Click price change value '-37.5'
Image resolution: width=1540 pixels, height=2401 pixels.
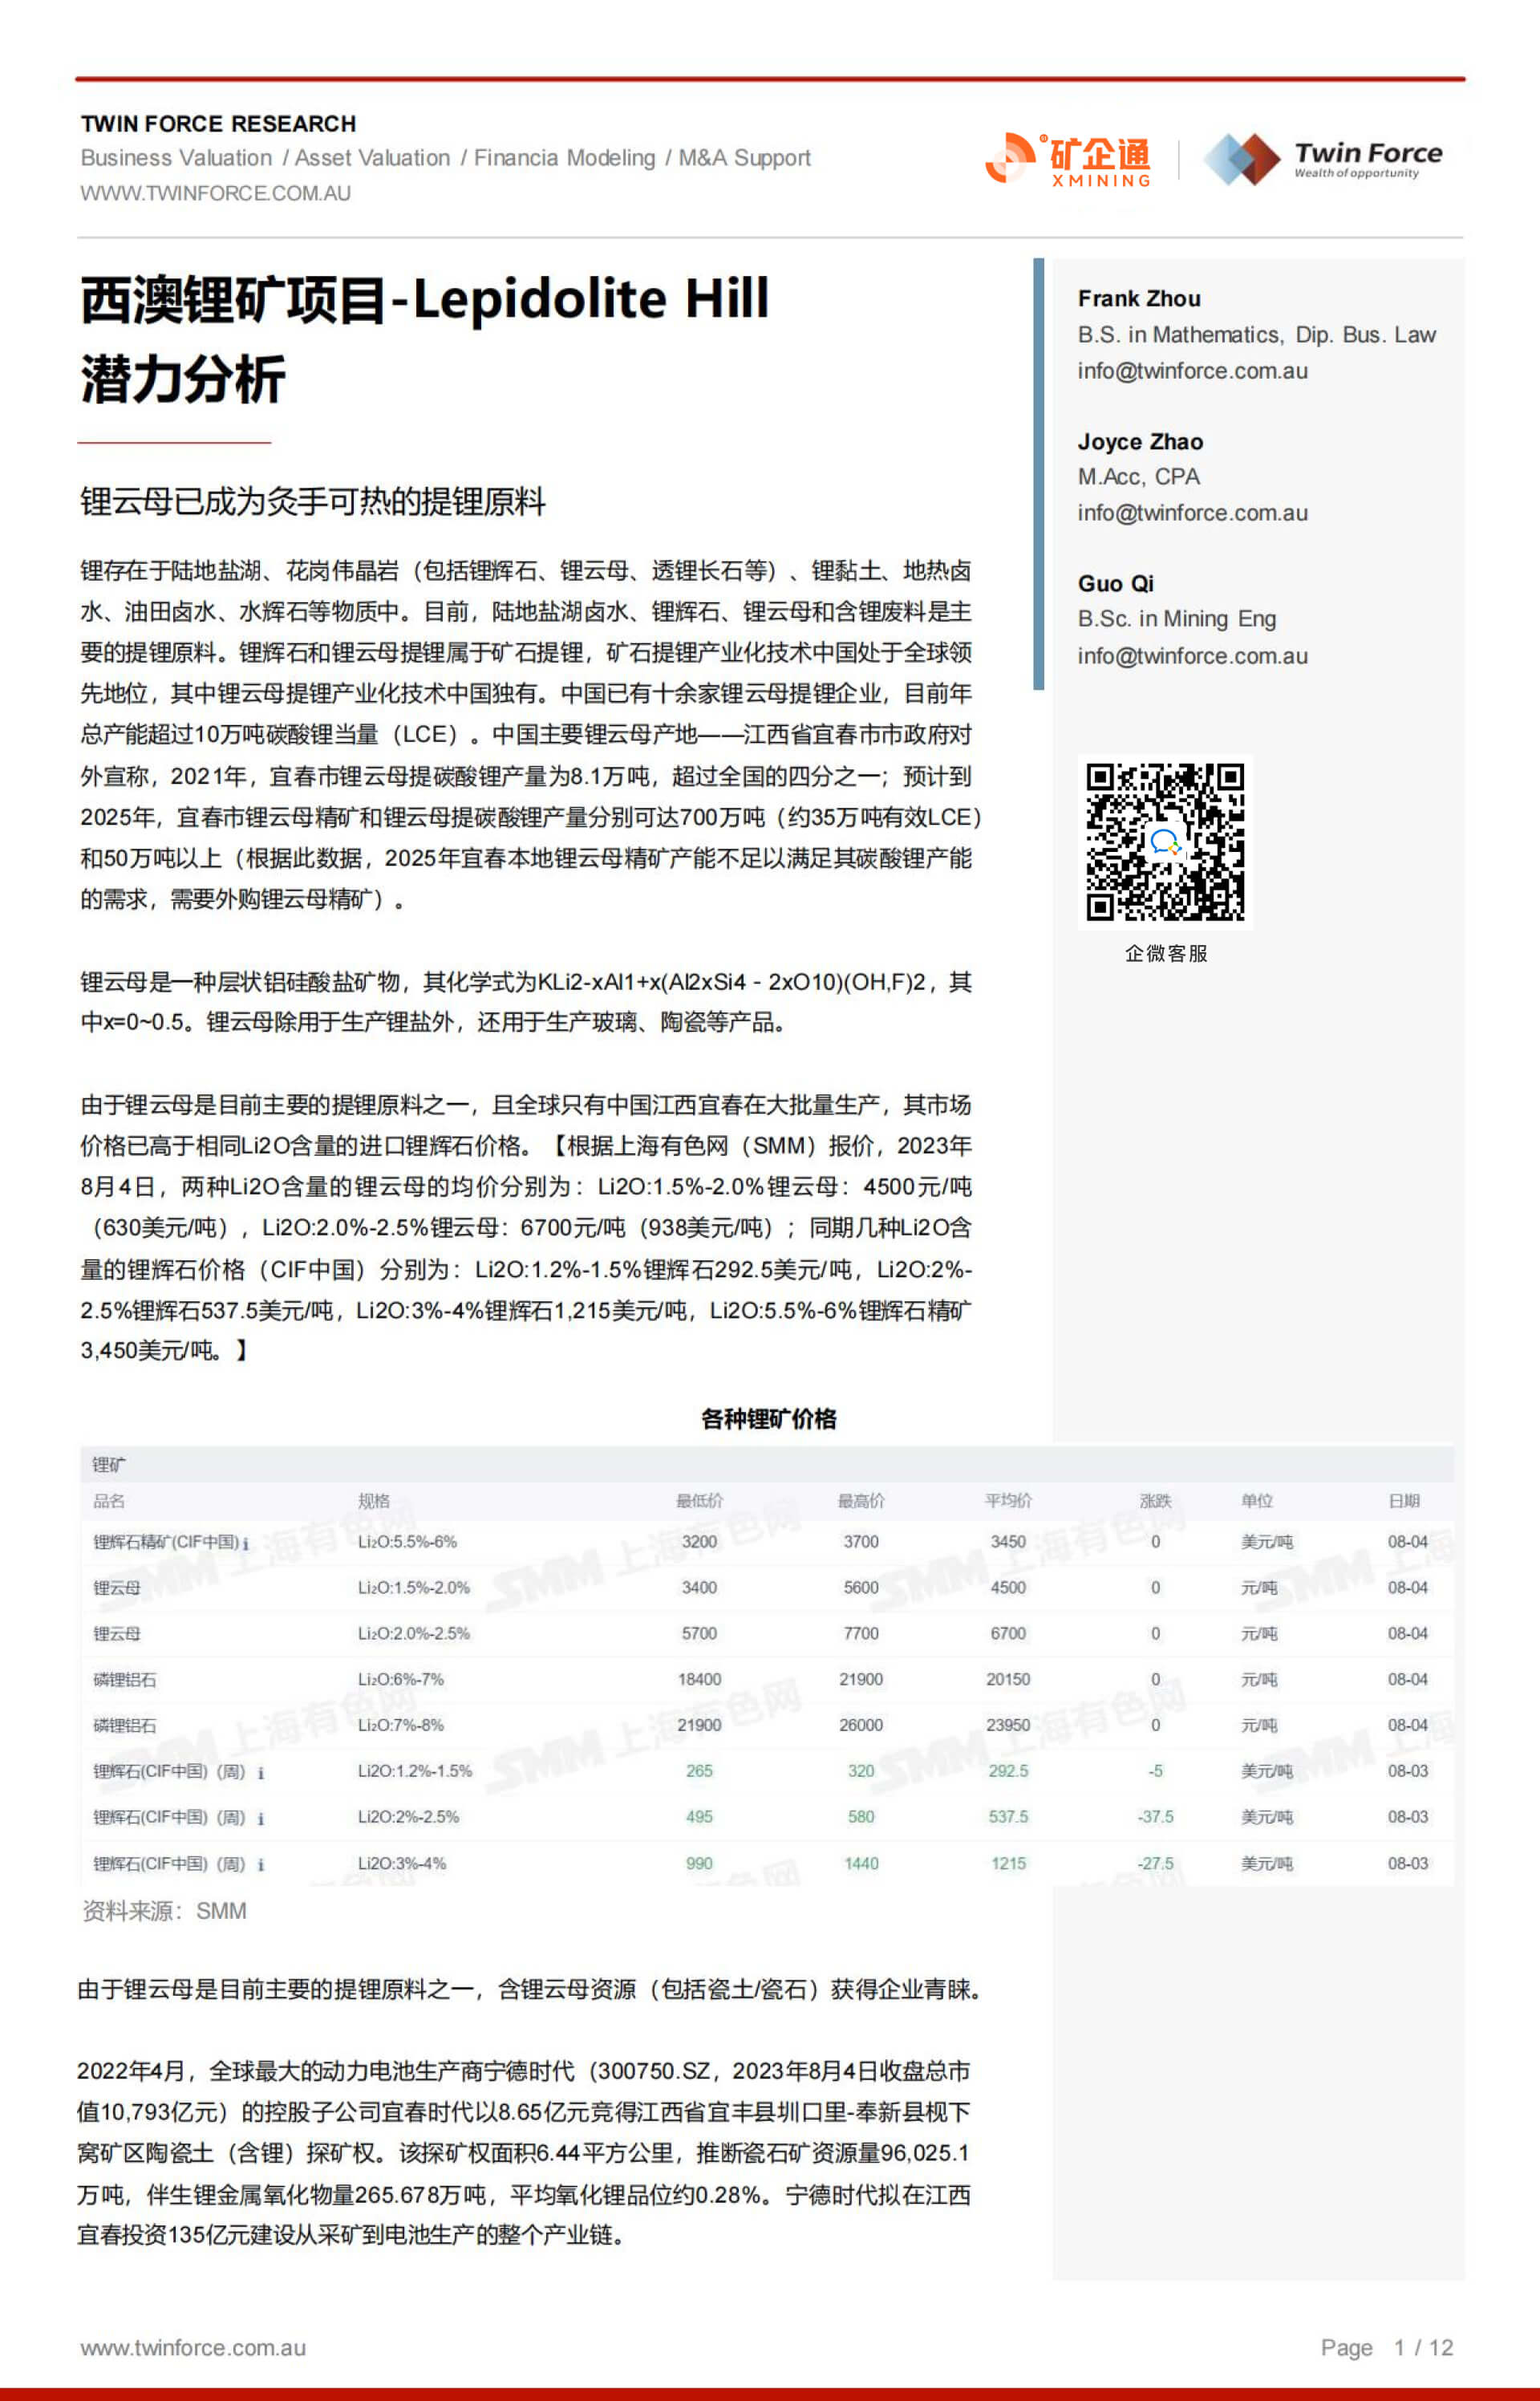1155,1818
